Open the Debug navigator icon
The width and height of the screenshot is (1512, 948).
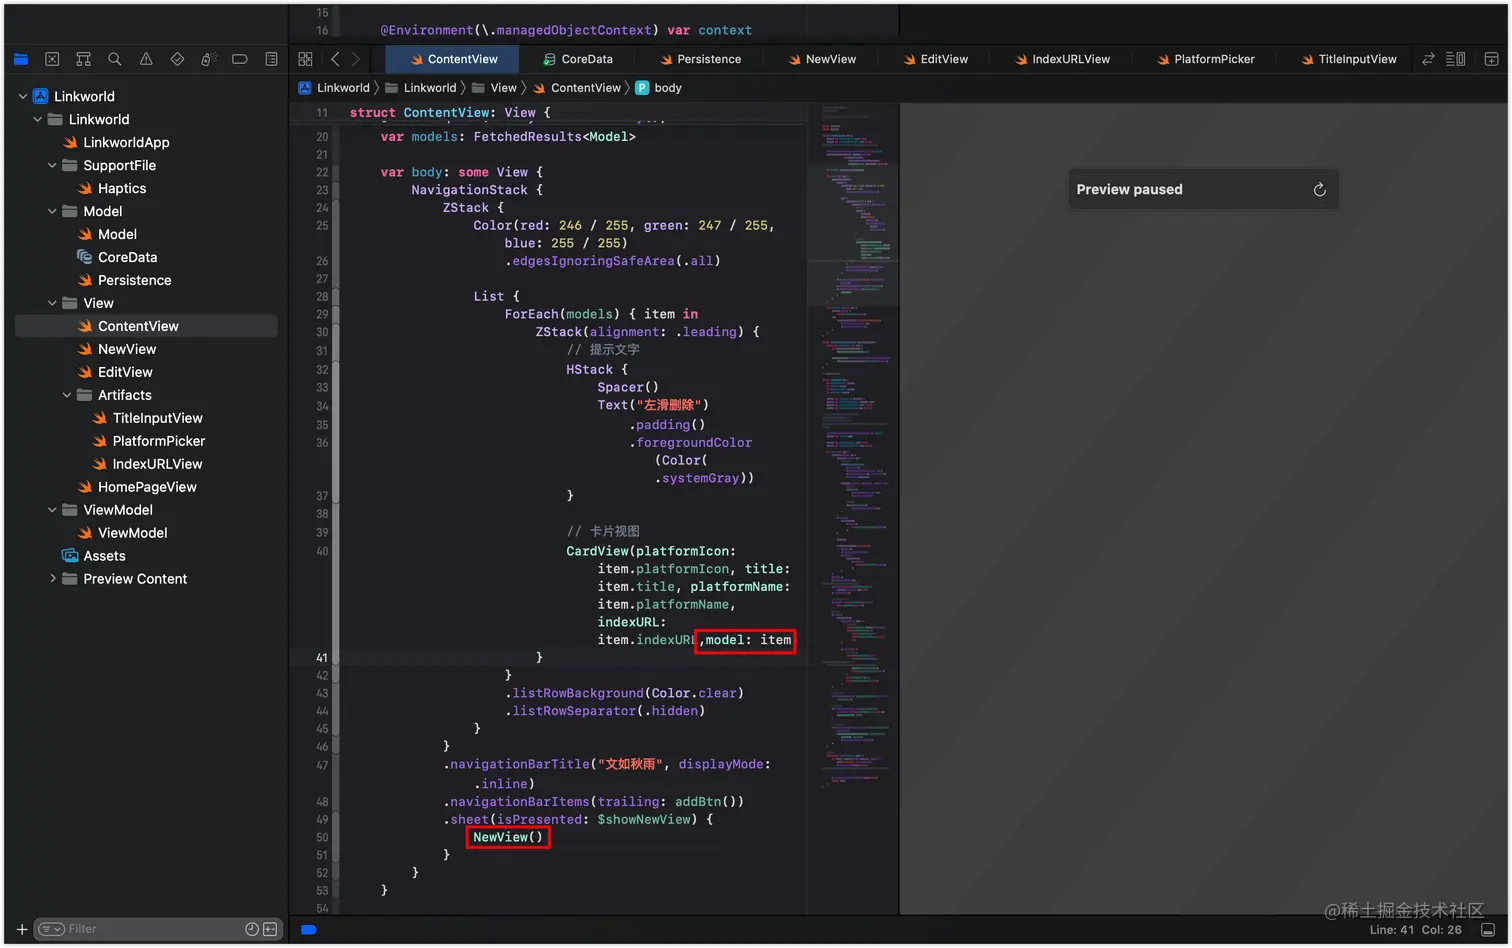coord(208,60)
